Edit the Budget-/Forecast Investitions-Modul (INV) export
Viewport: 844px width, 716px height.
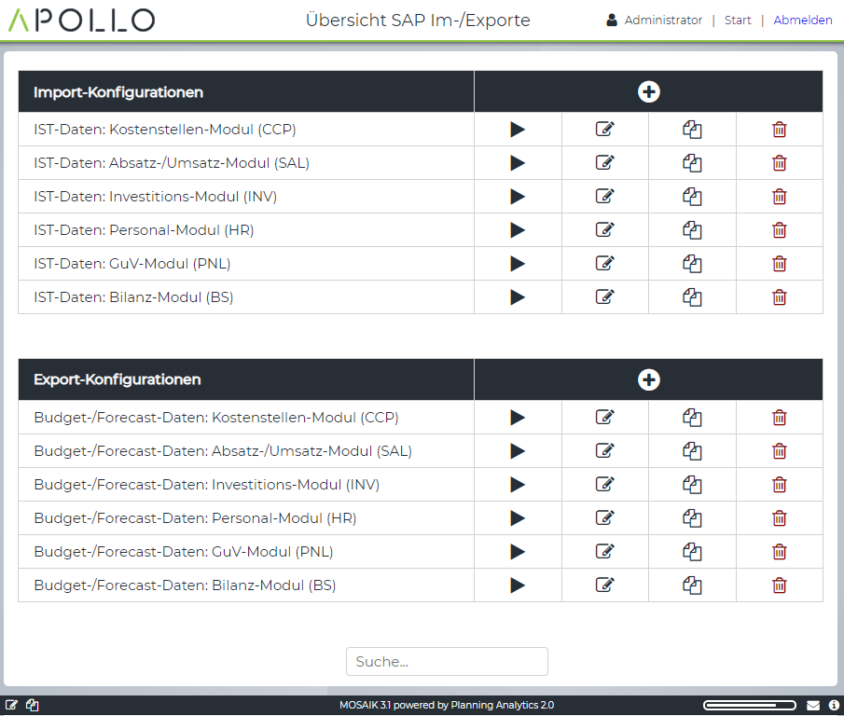[x=604, y=484]
